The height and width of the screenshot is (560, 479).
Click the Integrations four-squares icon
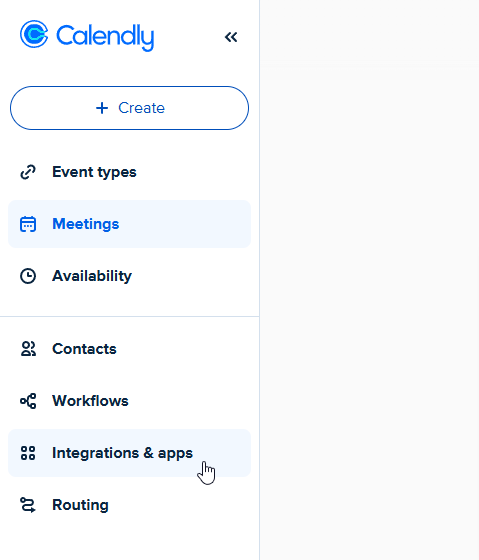tap(28, 453)
